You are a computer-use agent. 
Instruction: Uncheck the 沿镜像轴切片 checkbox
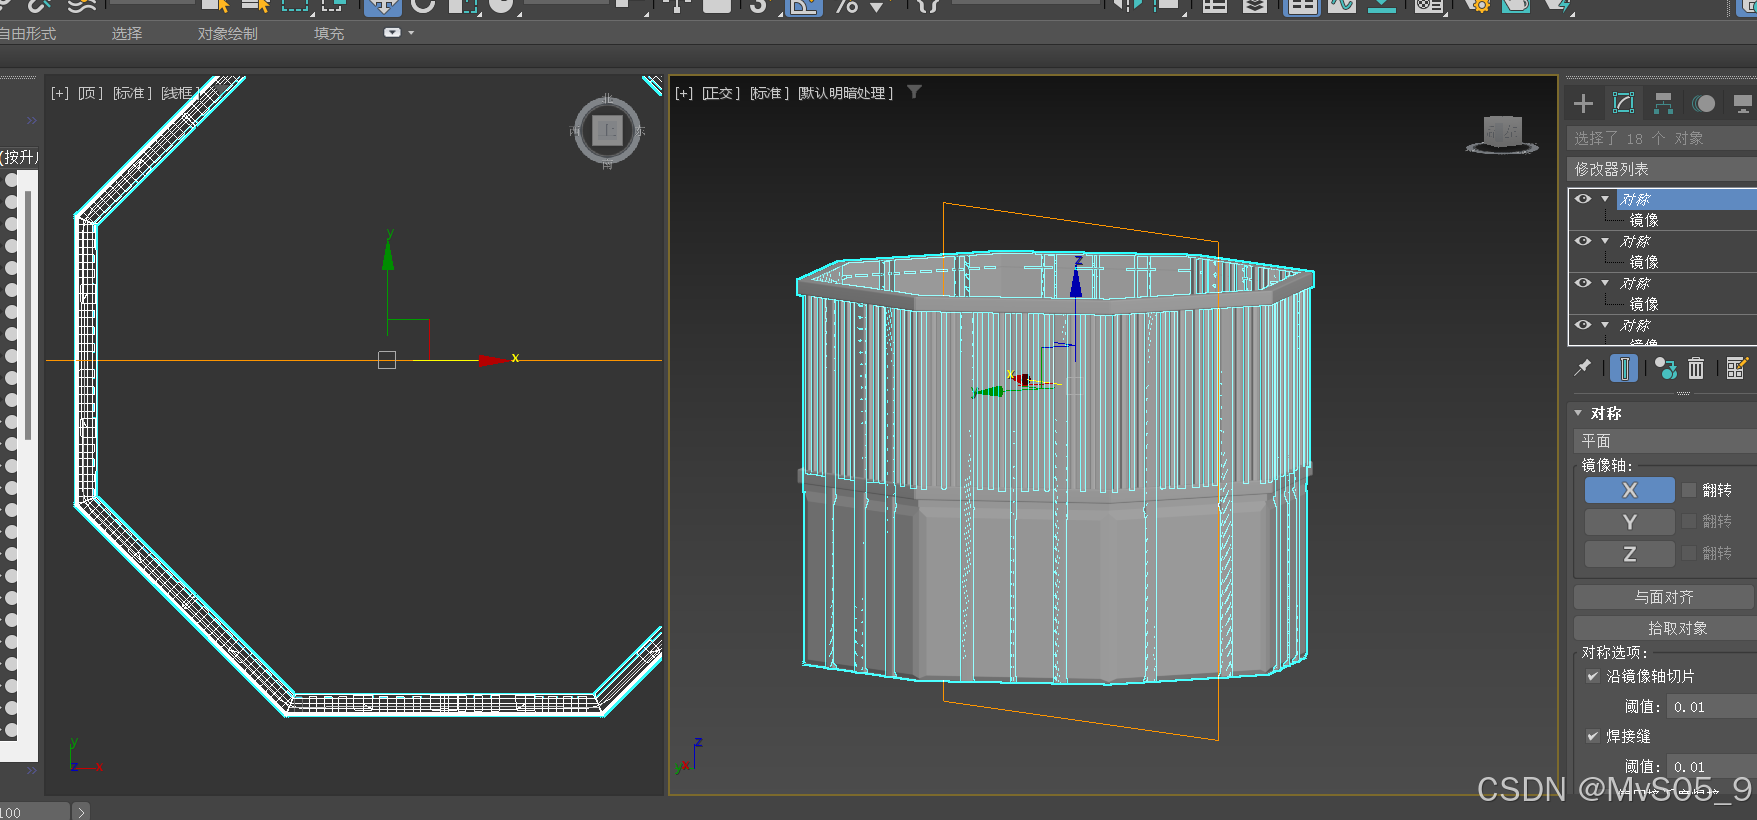coord(1593,676)
